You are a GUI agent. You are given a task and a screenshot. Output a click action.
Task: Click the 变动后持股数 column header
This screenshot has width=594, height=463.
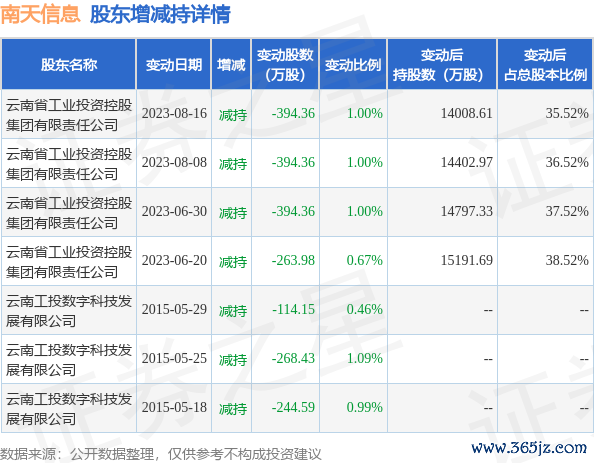[442, 64]
